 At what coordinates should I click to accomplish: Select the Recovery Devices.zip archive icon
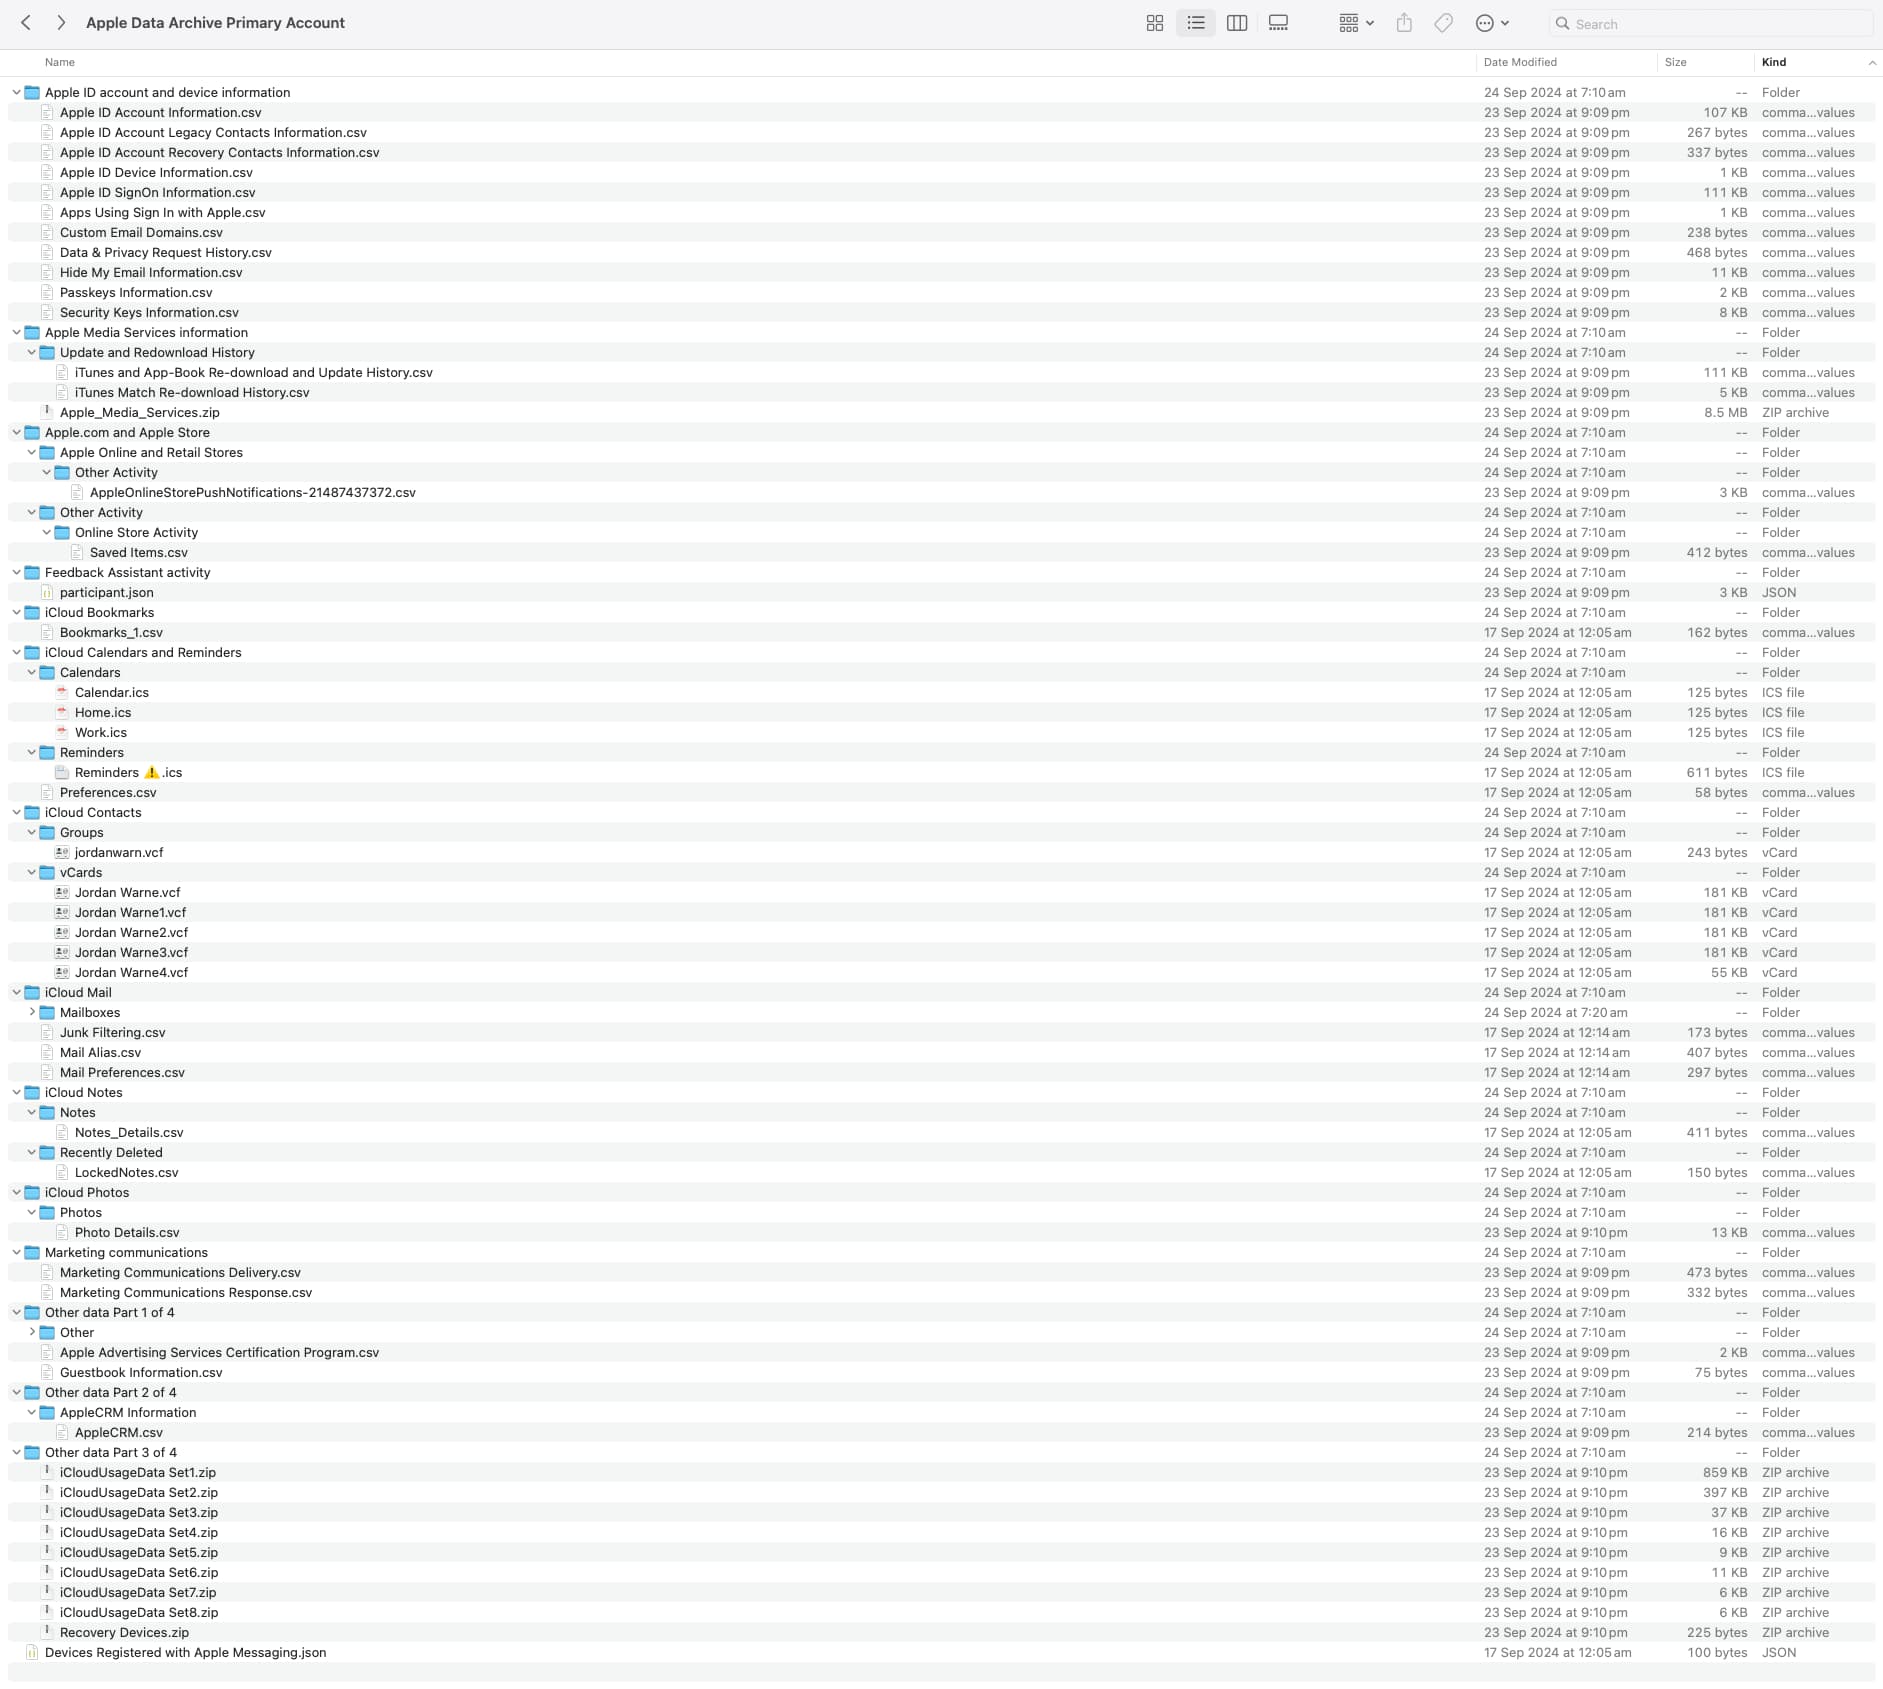tap(47, 1632)
